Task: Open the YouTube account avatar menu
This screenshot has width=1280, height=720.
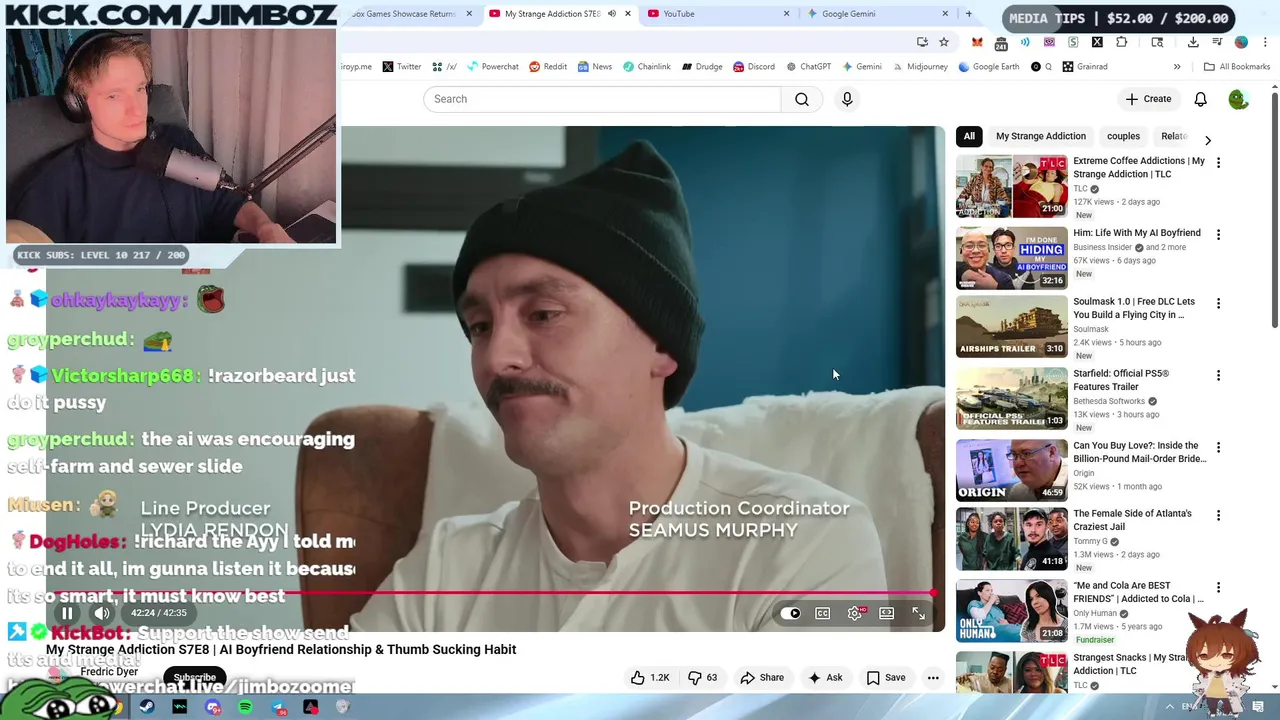Action: [x=1238, y=99]
